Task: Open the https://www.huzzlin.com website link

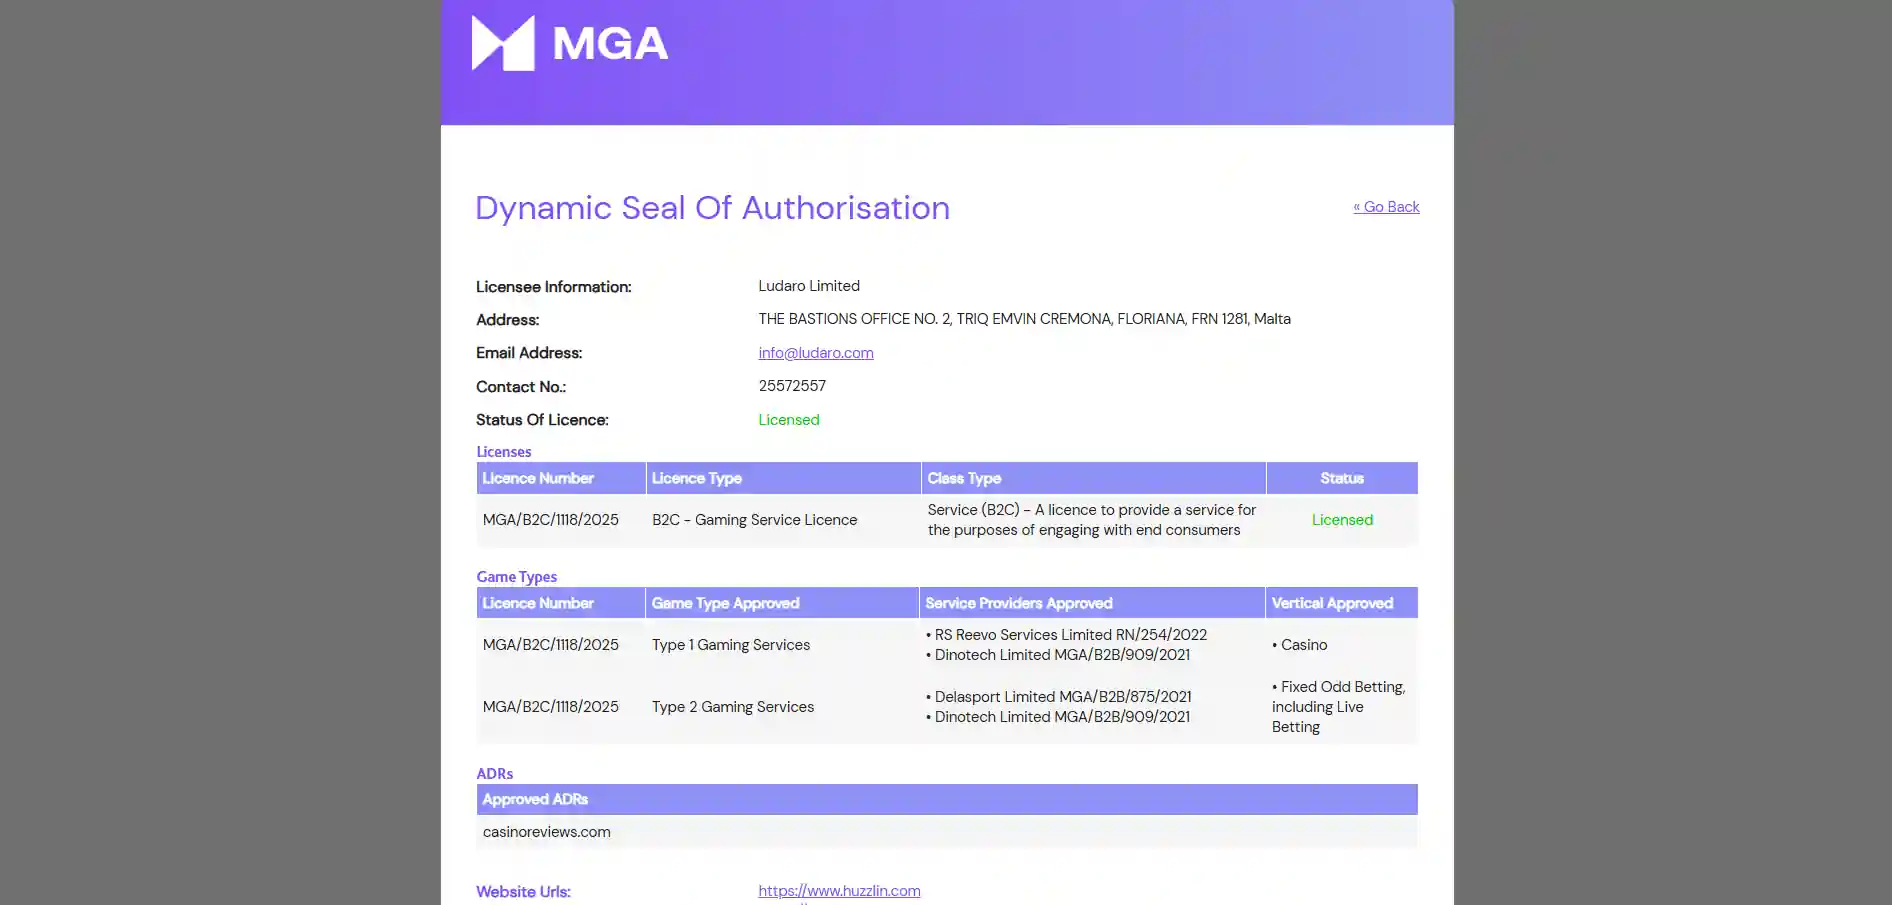Action: (839, 891)
